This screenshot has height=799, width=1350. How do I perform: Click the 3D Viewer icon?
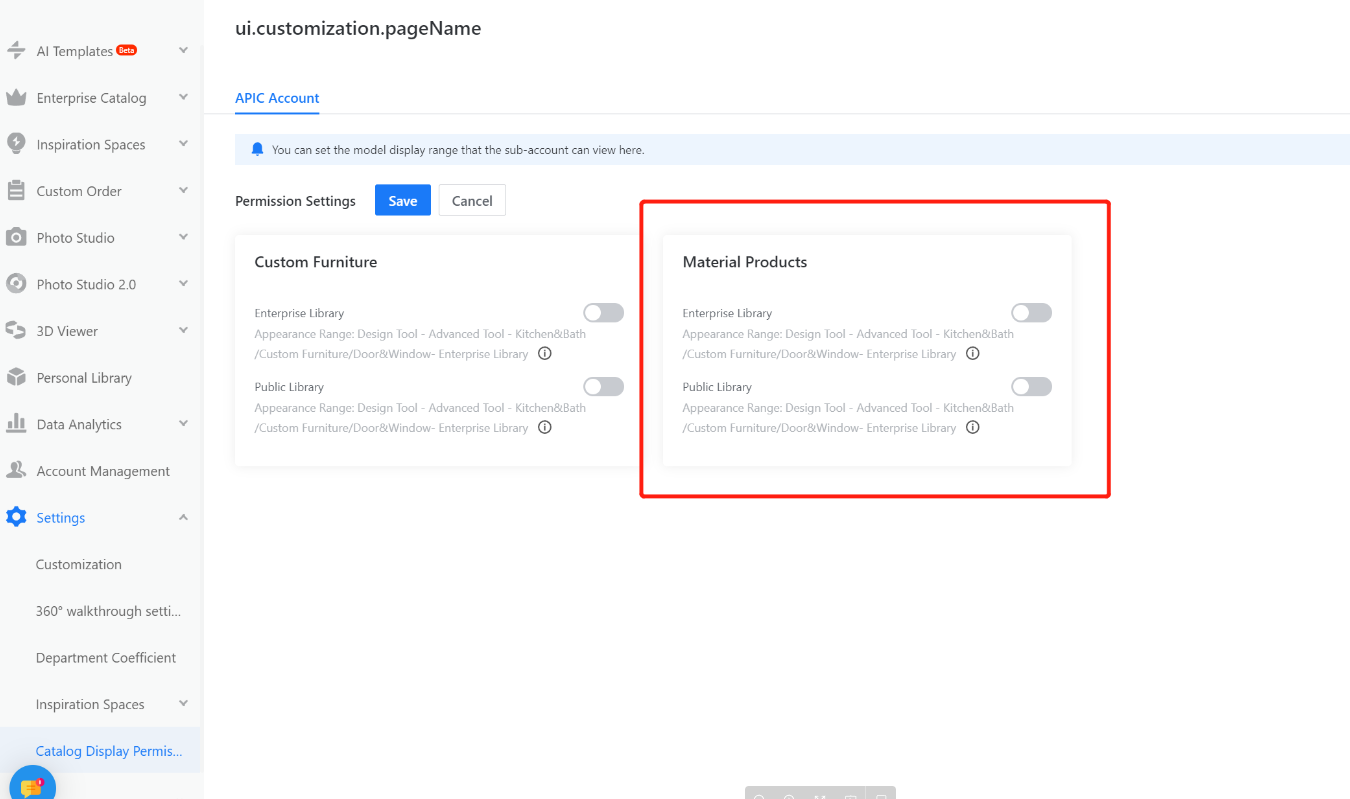(16, 331)
